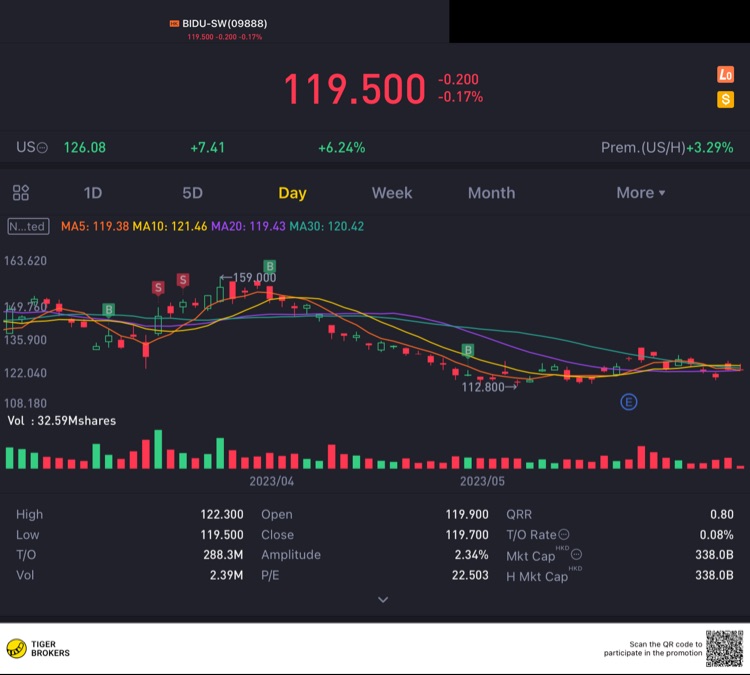The width and height of the screenshot is (750, 675).
Task: Tap the H Mkt Cap label
Action: click(537, 576)
